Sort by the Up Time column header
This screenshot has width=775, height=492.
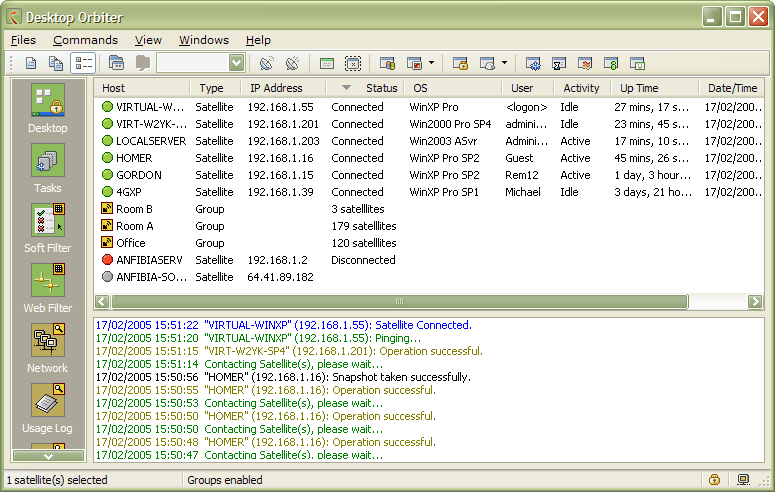655,88
